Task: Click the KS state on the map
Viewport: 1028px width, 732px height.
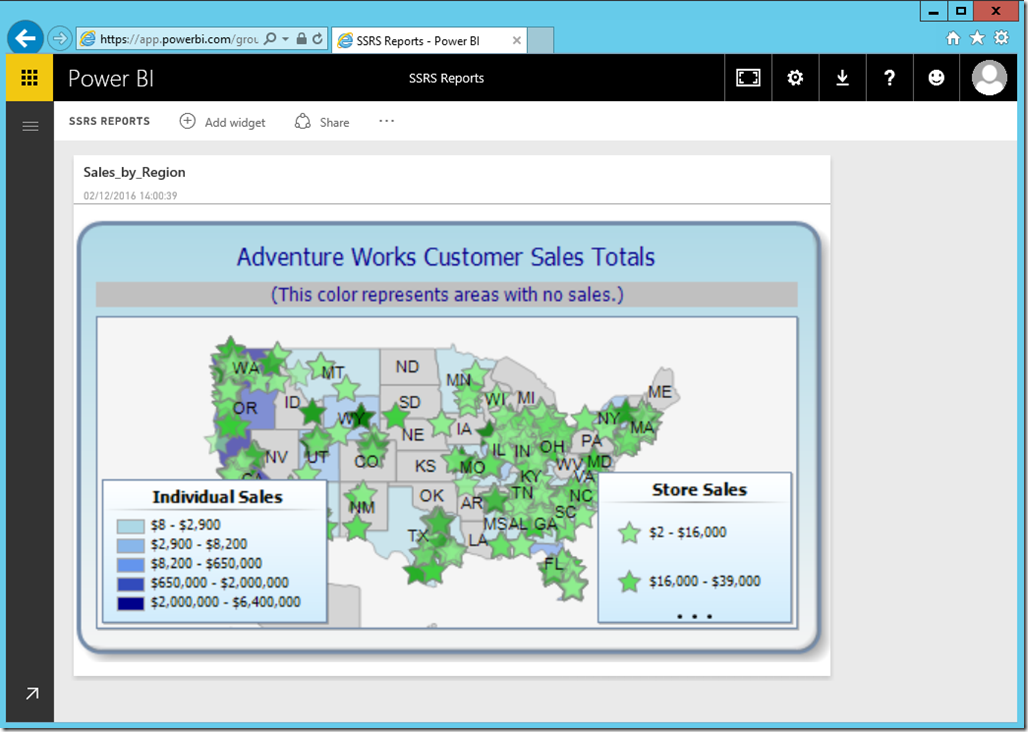Action: click(x=425, y=466)
